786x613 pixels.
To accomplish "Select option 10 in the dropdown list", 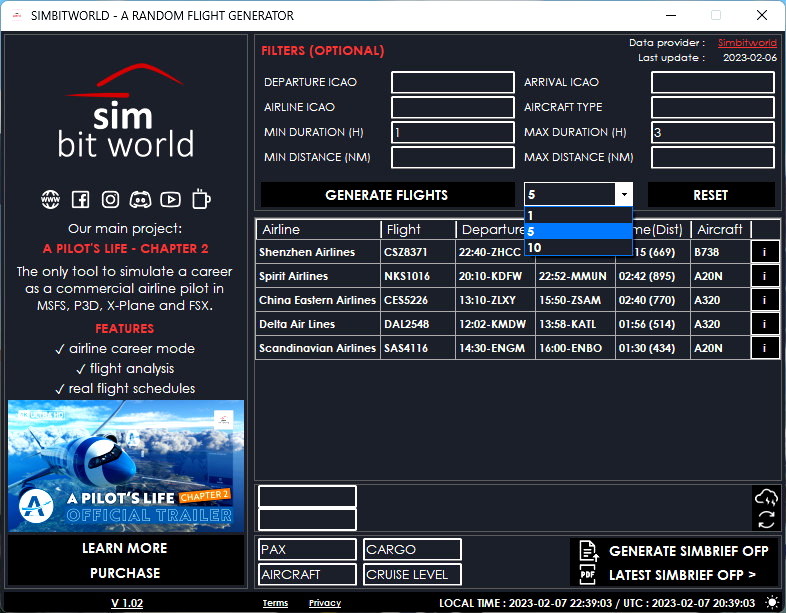I will point(578,247).
